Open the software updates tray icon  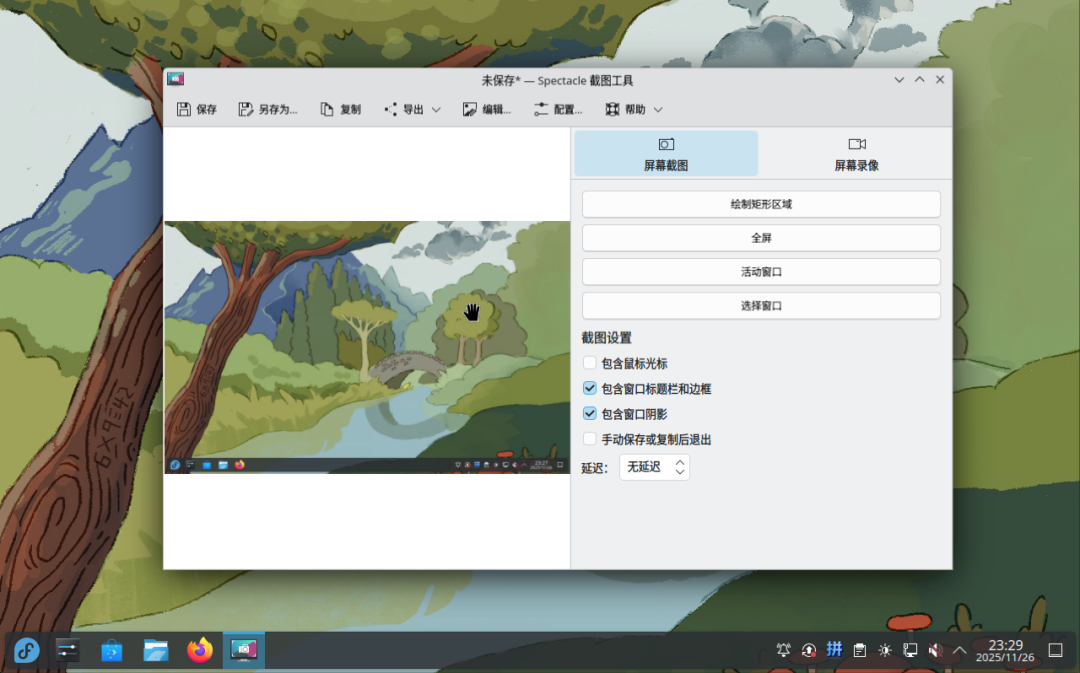point(809,650)
